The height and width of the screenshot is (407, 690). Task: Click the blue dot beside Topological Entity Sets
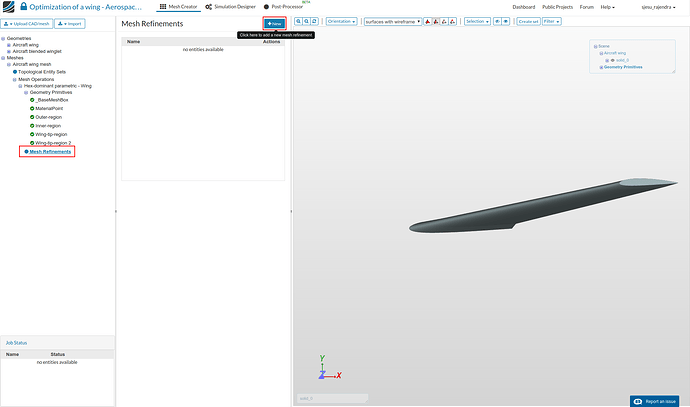coord(15,72)
